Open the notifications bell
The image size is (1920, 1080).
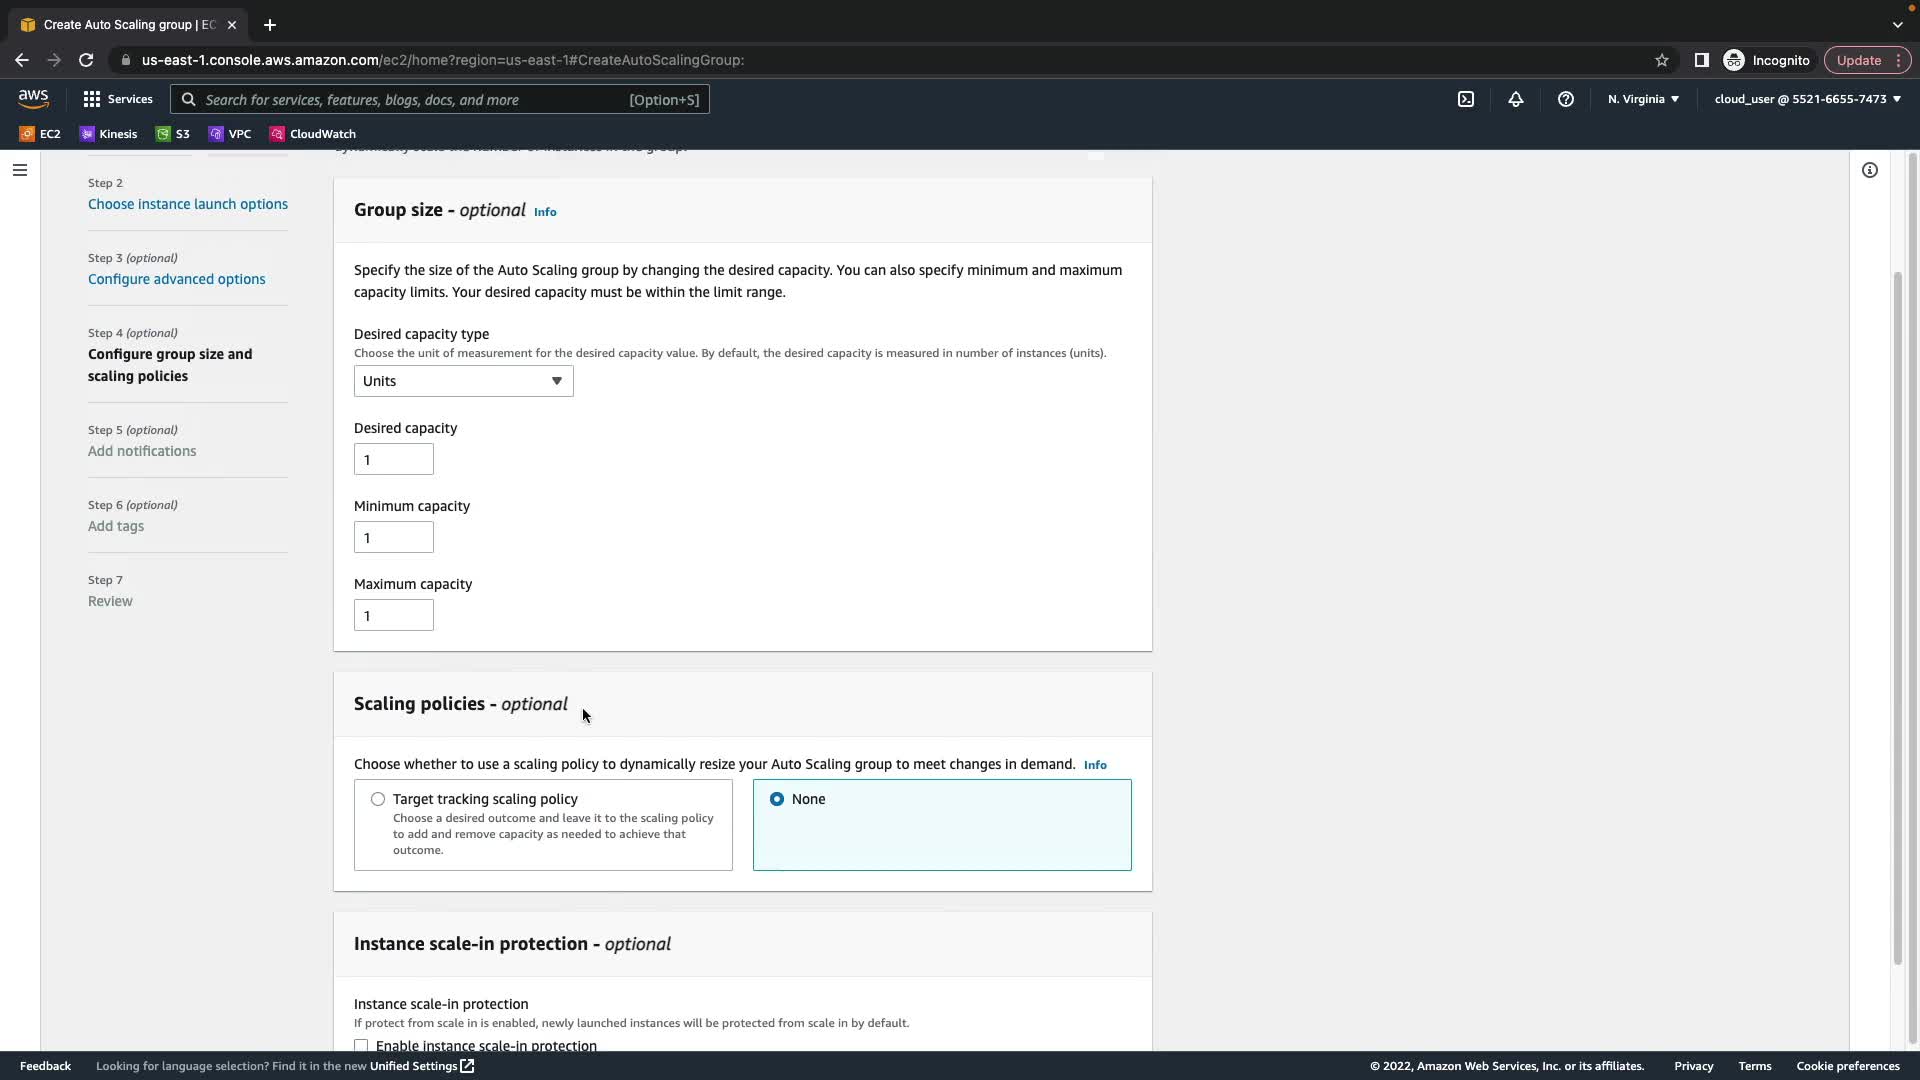coord(1515,99)
